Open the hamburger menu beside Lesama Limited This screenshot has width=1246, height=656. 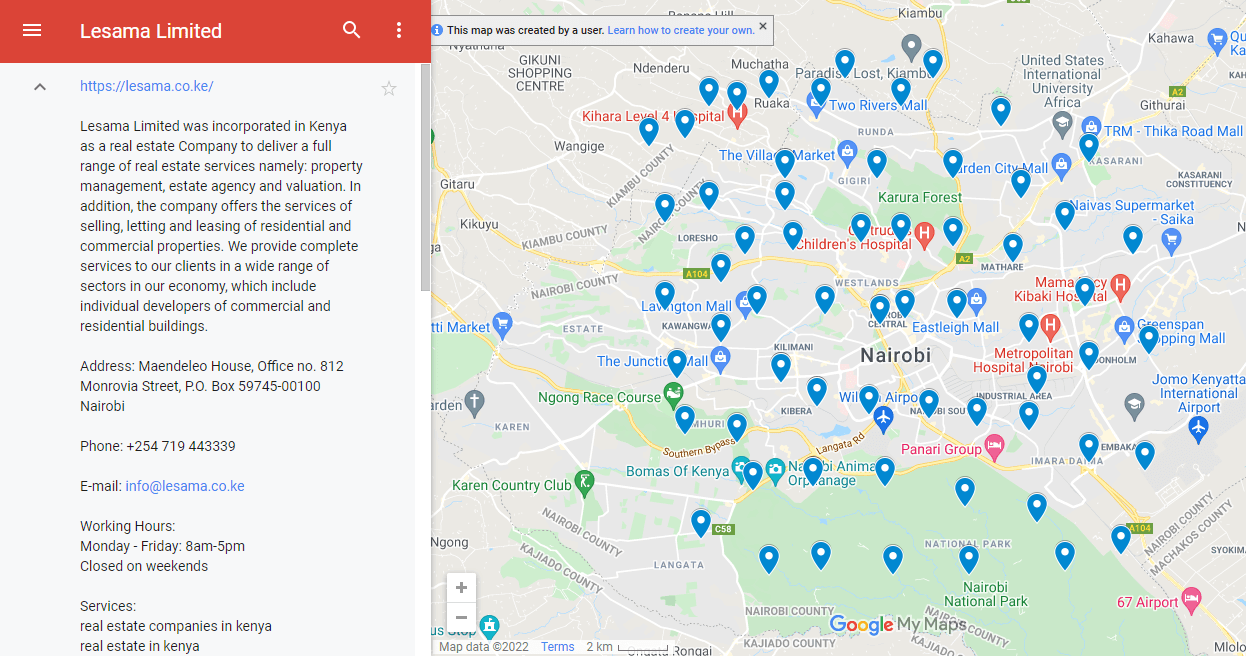pos(32,30)
